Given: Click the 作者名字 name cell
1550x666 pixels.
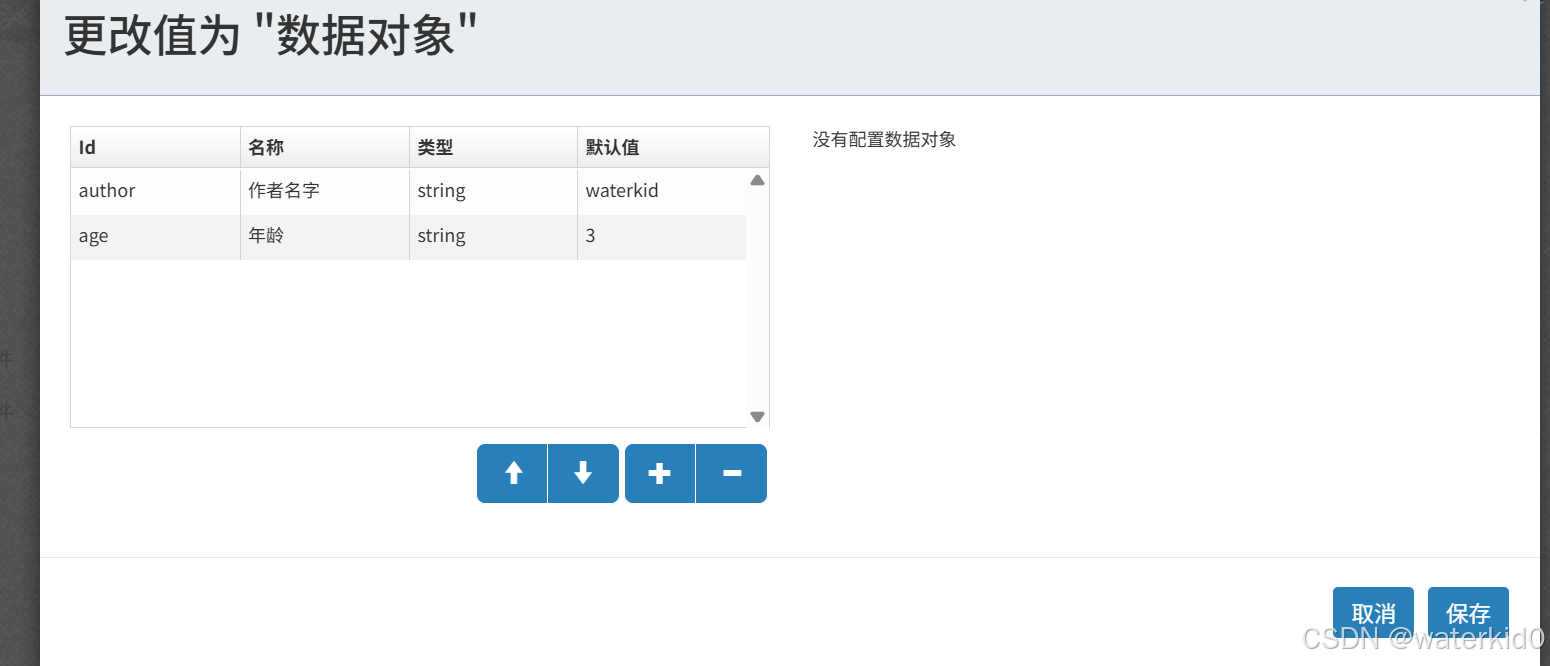Looking at the screenshot, I should click(x=325, y=190).
